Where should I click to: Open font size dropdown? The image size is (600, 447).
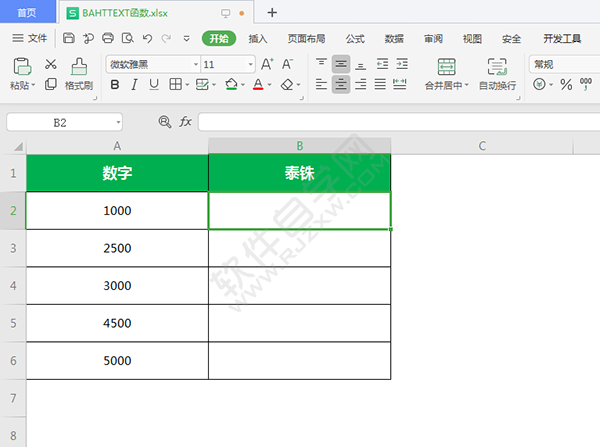click(251, 64)
